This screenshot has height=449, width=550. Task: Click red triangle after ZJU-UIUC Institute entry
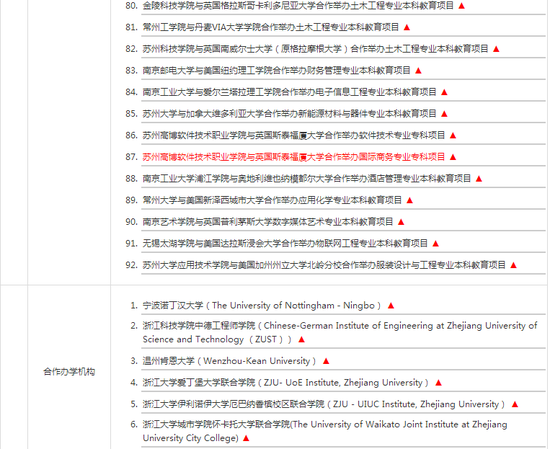click(515, 404)
